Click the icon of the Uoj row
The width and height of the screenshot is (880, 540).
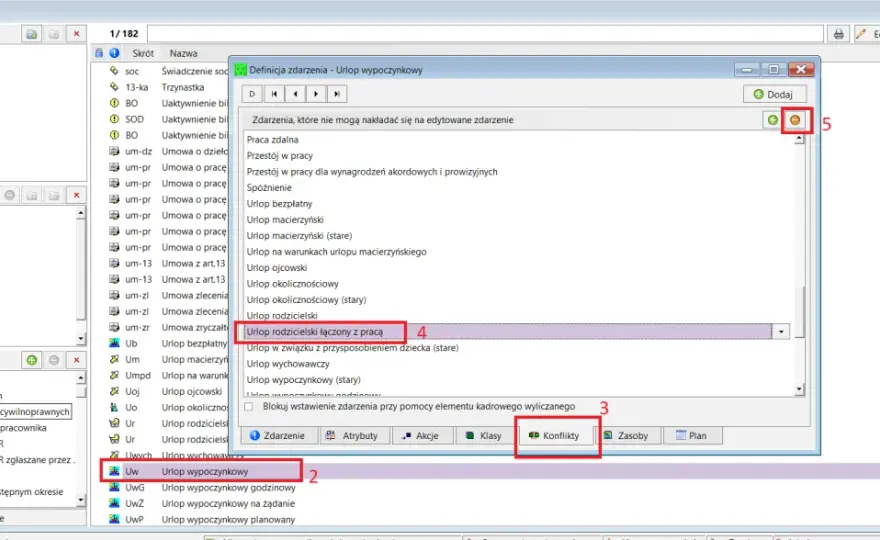[x=114, y=391]
